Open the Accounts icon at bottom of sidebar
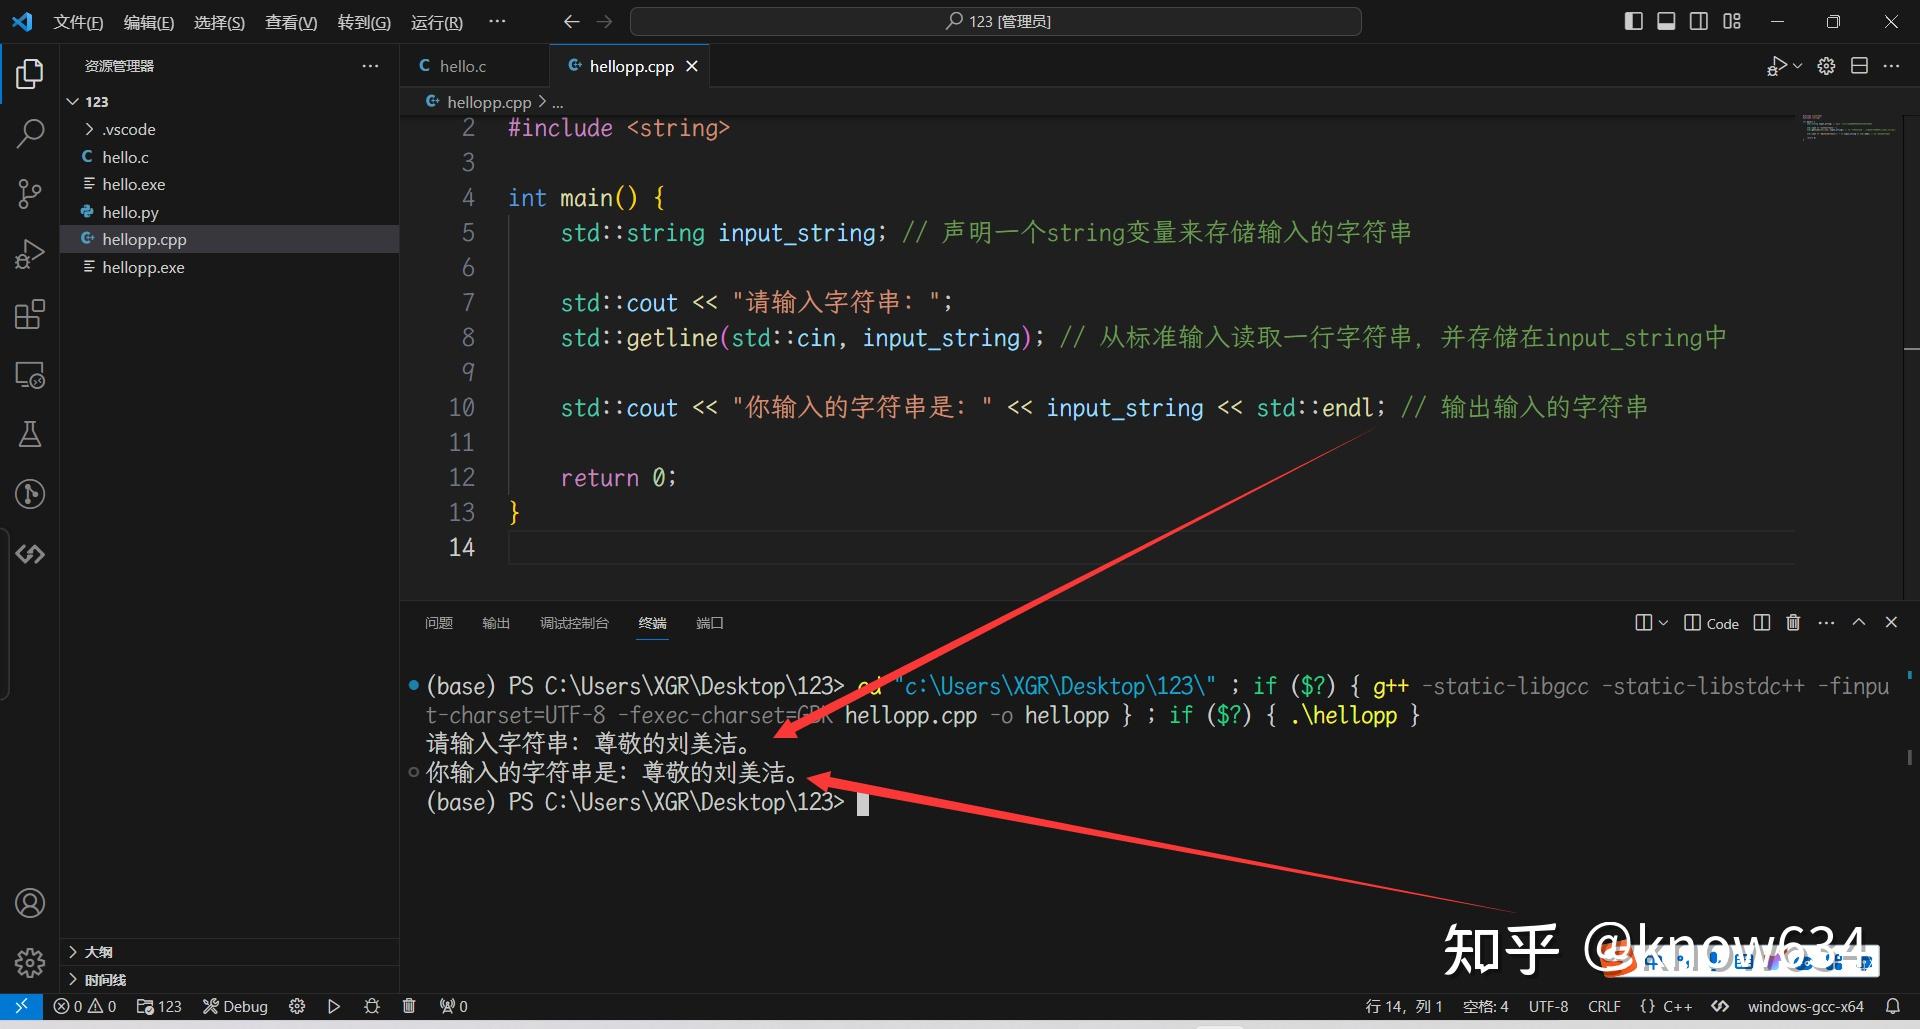Image resolution: width=1920 pixels, height=1029 pixels. pyautogui.click(x=29, y=902)
